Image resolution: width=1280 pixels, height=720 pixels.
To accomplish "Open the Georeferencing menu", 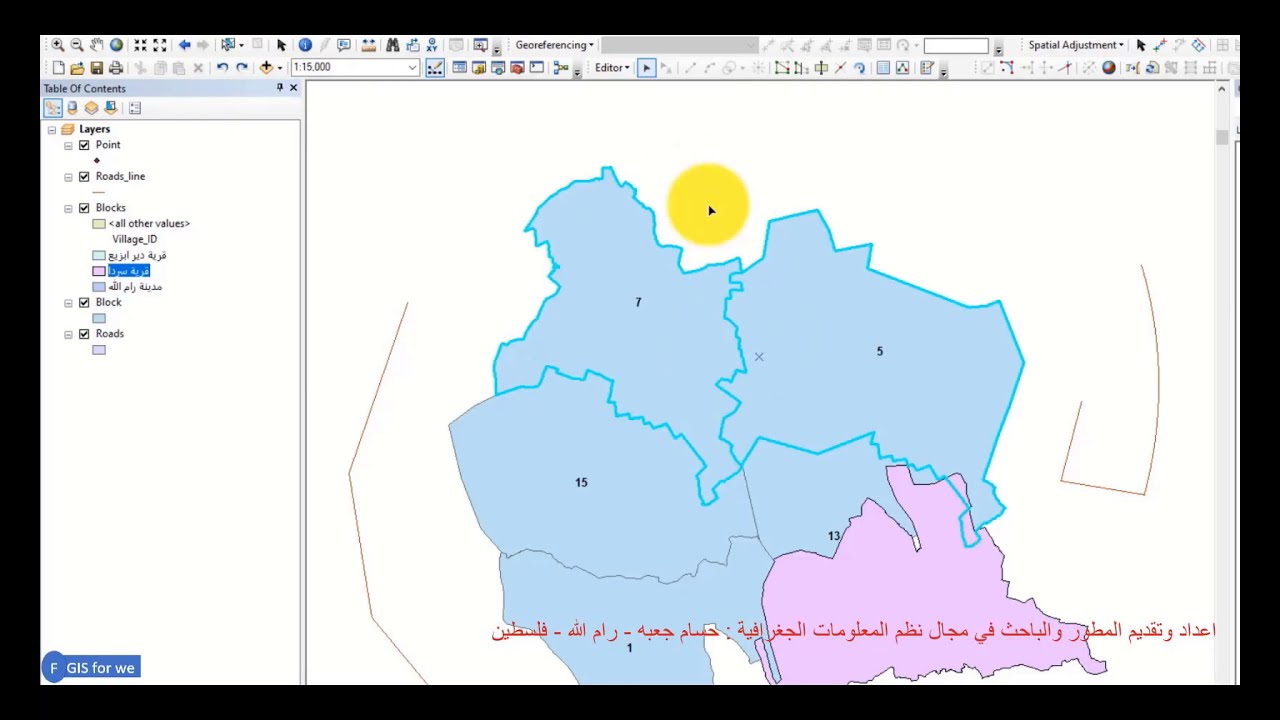I will tap(554, 45).
